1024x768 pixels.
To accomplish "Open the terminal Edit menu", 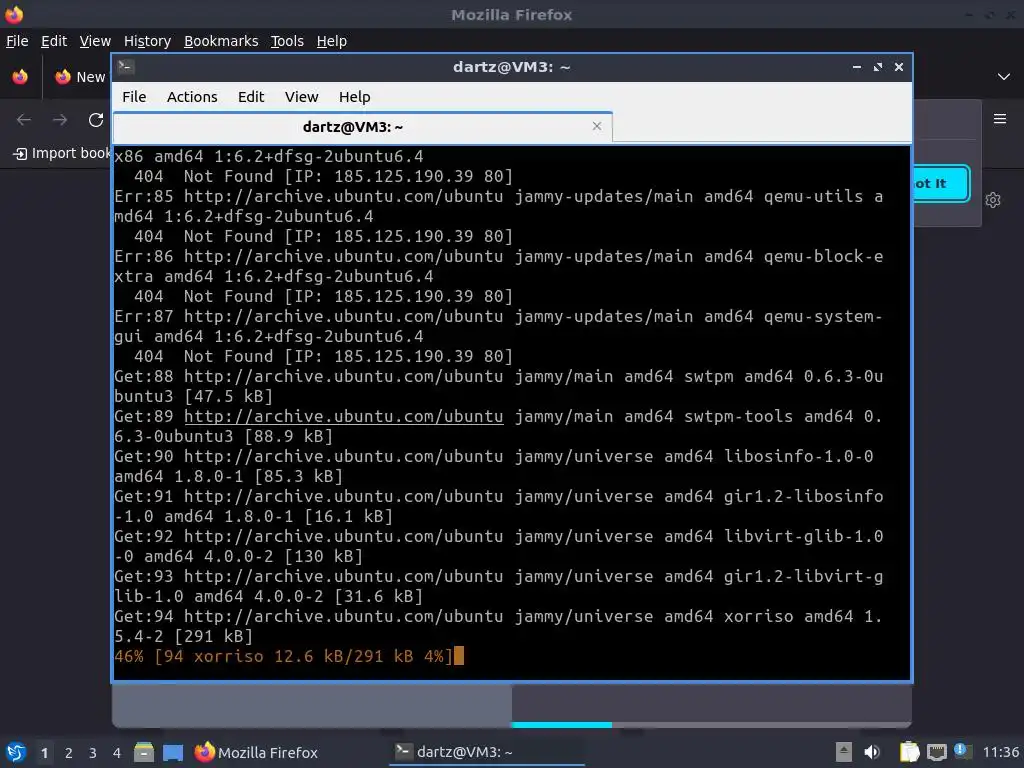I will coord(251,97).
